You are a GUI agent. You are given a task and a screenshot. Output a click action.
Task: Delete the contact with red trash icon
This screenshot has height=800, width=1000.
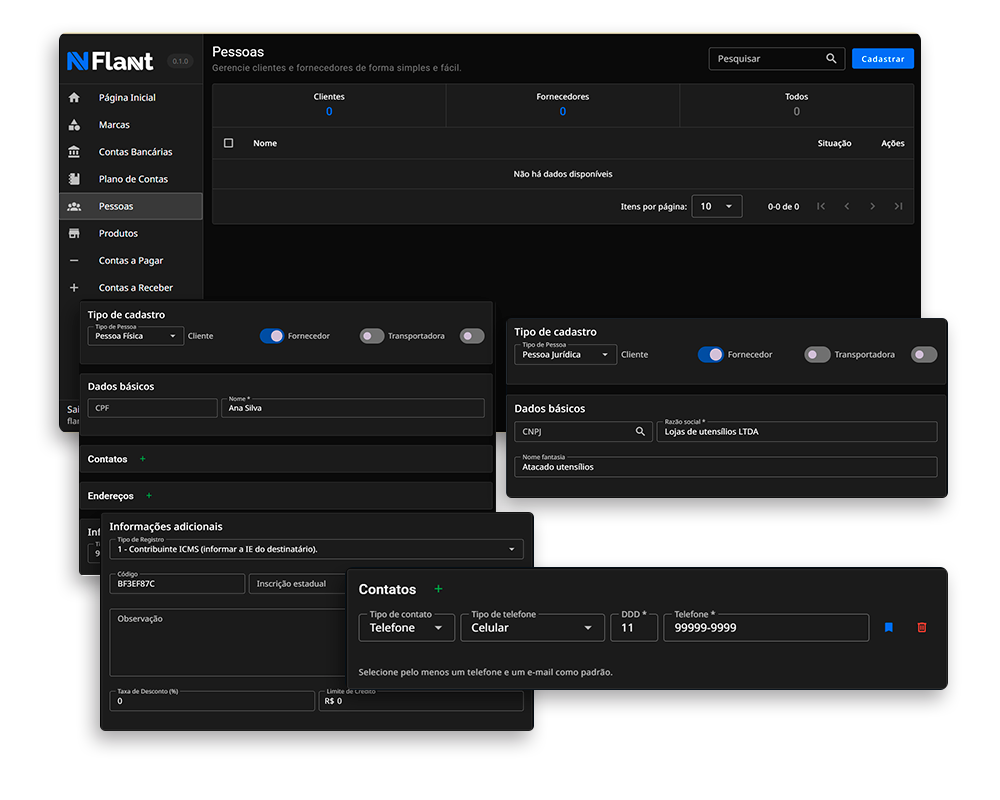click(922, 628)
